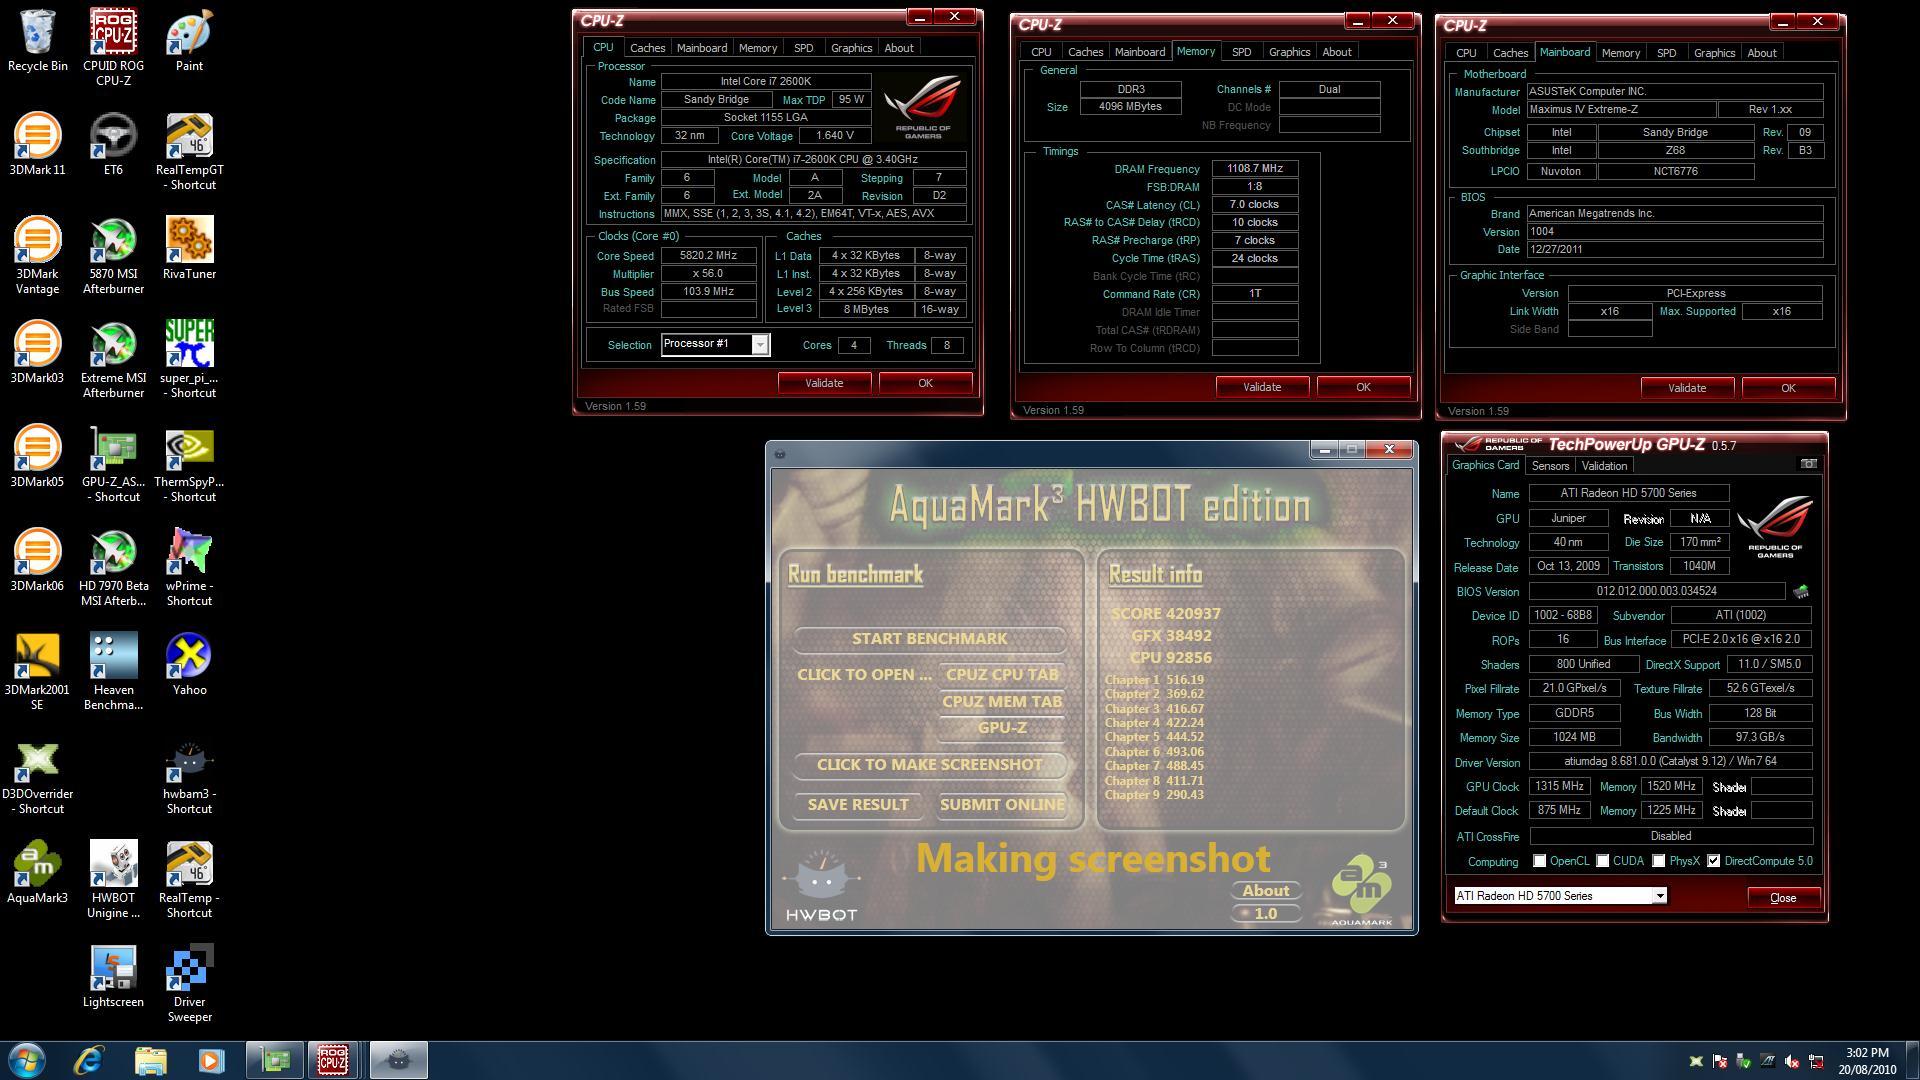The image size is (1920, 1080).
Task: Open Yahoo desktop icon
Action: point(189,664)
